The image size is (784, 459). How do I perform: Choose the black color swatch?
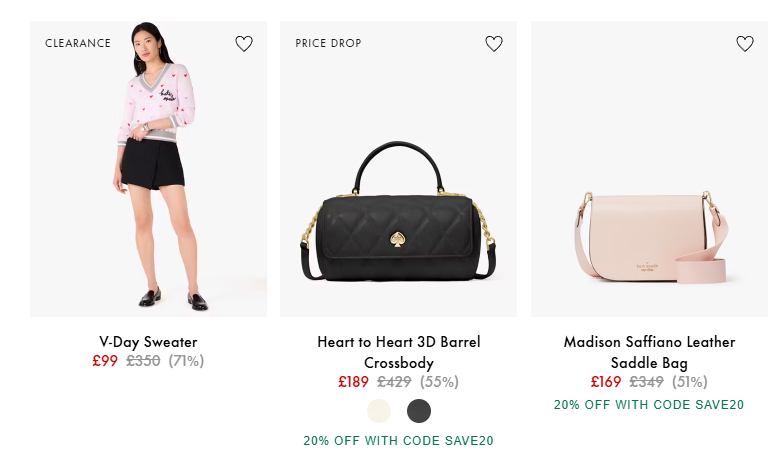(419, 411)
